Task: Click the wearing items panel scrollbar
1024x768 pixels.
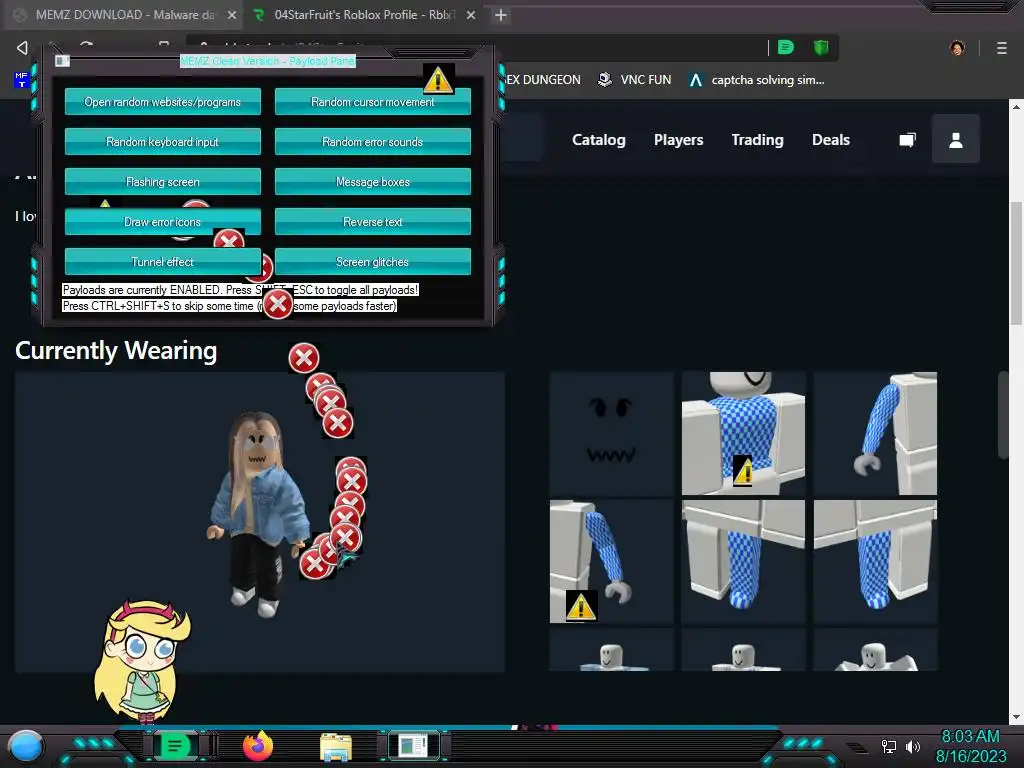Action: coord(1004,415)
